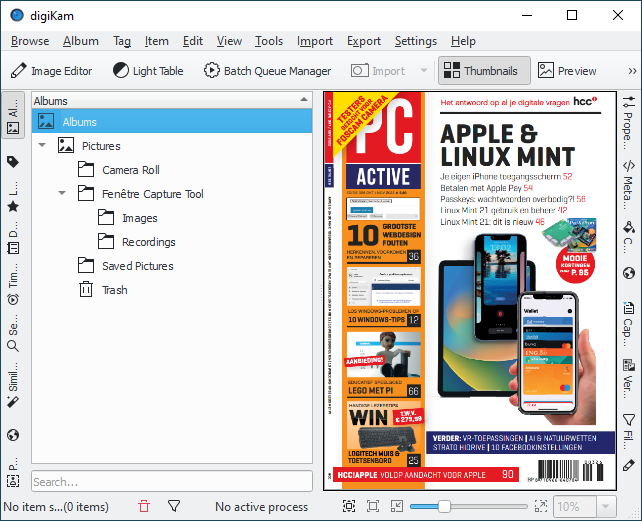
Task: Open the Labels star sidebar tab
Action: [x=13, y=197]
